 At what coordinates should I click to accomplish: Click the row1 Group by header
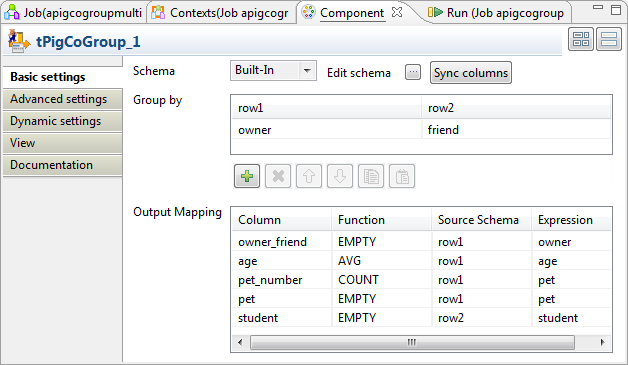point(326,108)
